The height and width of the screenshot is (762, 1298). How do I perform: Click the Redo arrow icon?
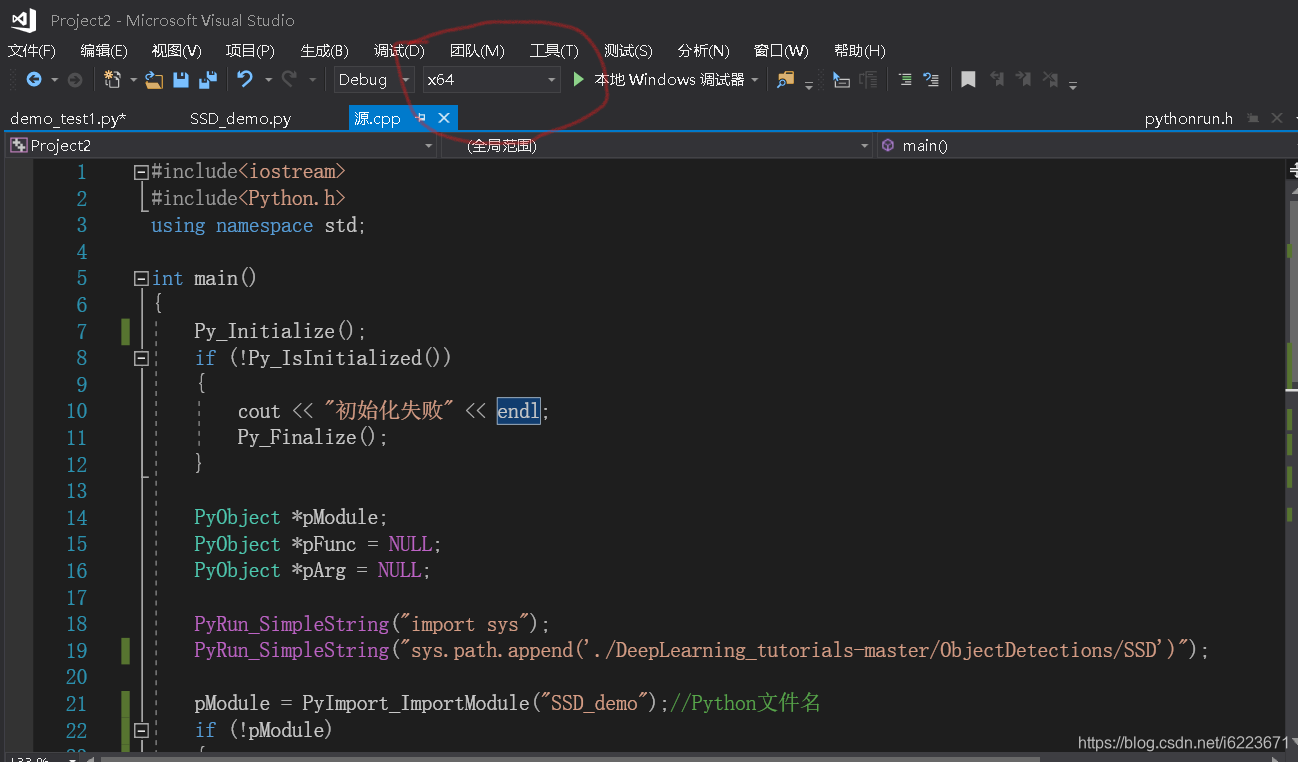tap(289, 79)
